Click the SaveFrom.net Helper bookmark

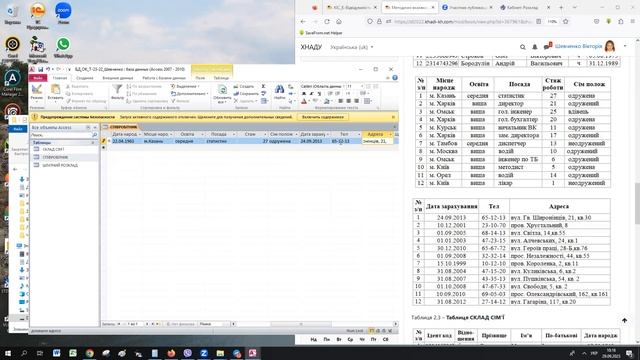[321, 33]
